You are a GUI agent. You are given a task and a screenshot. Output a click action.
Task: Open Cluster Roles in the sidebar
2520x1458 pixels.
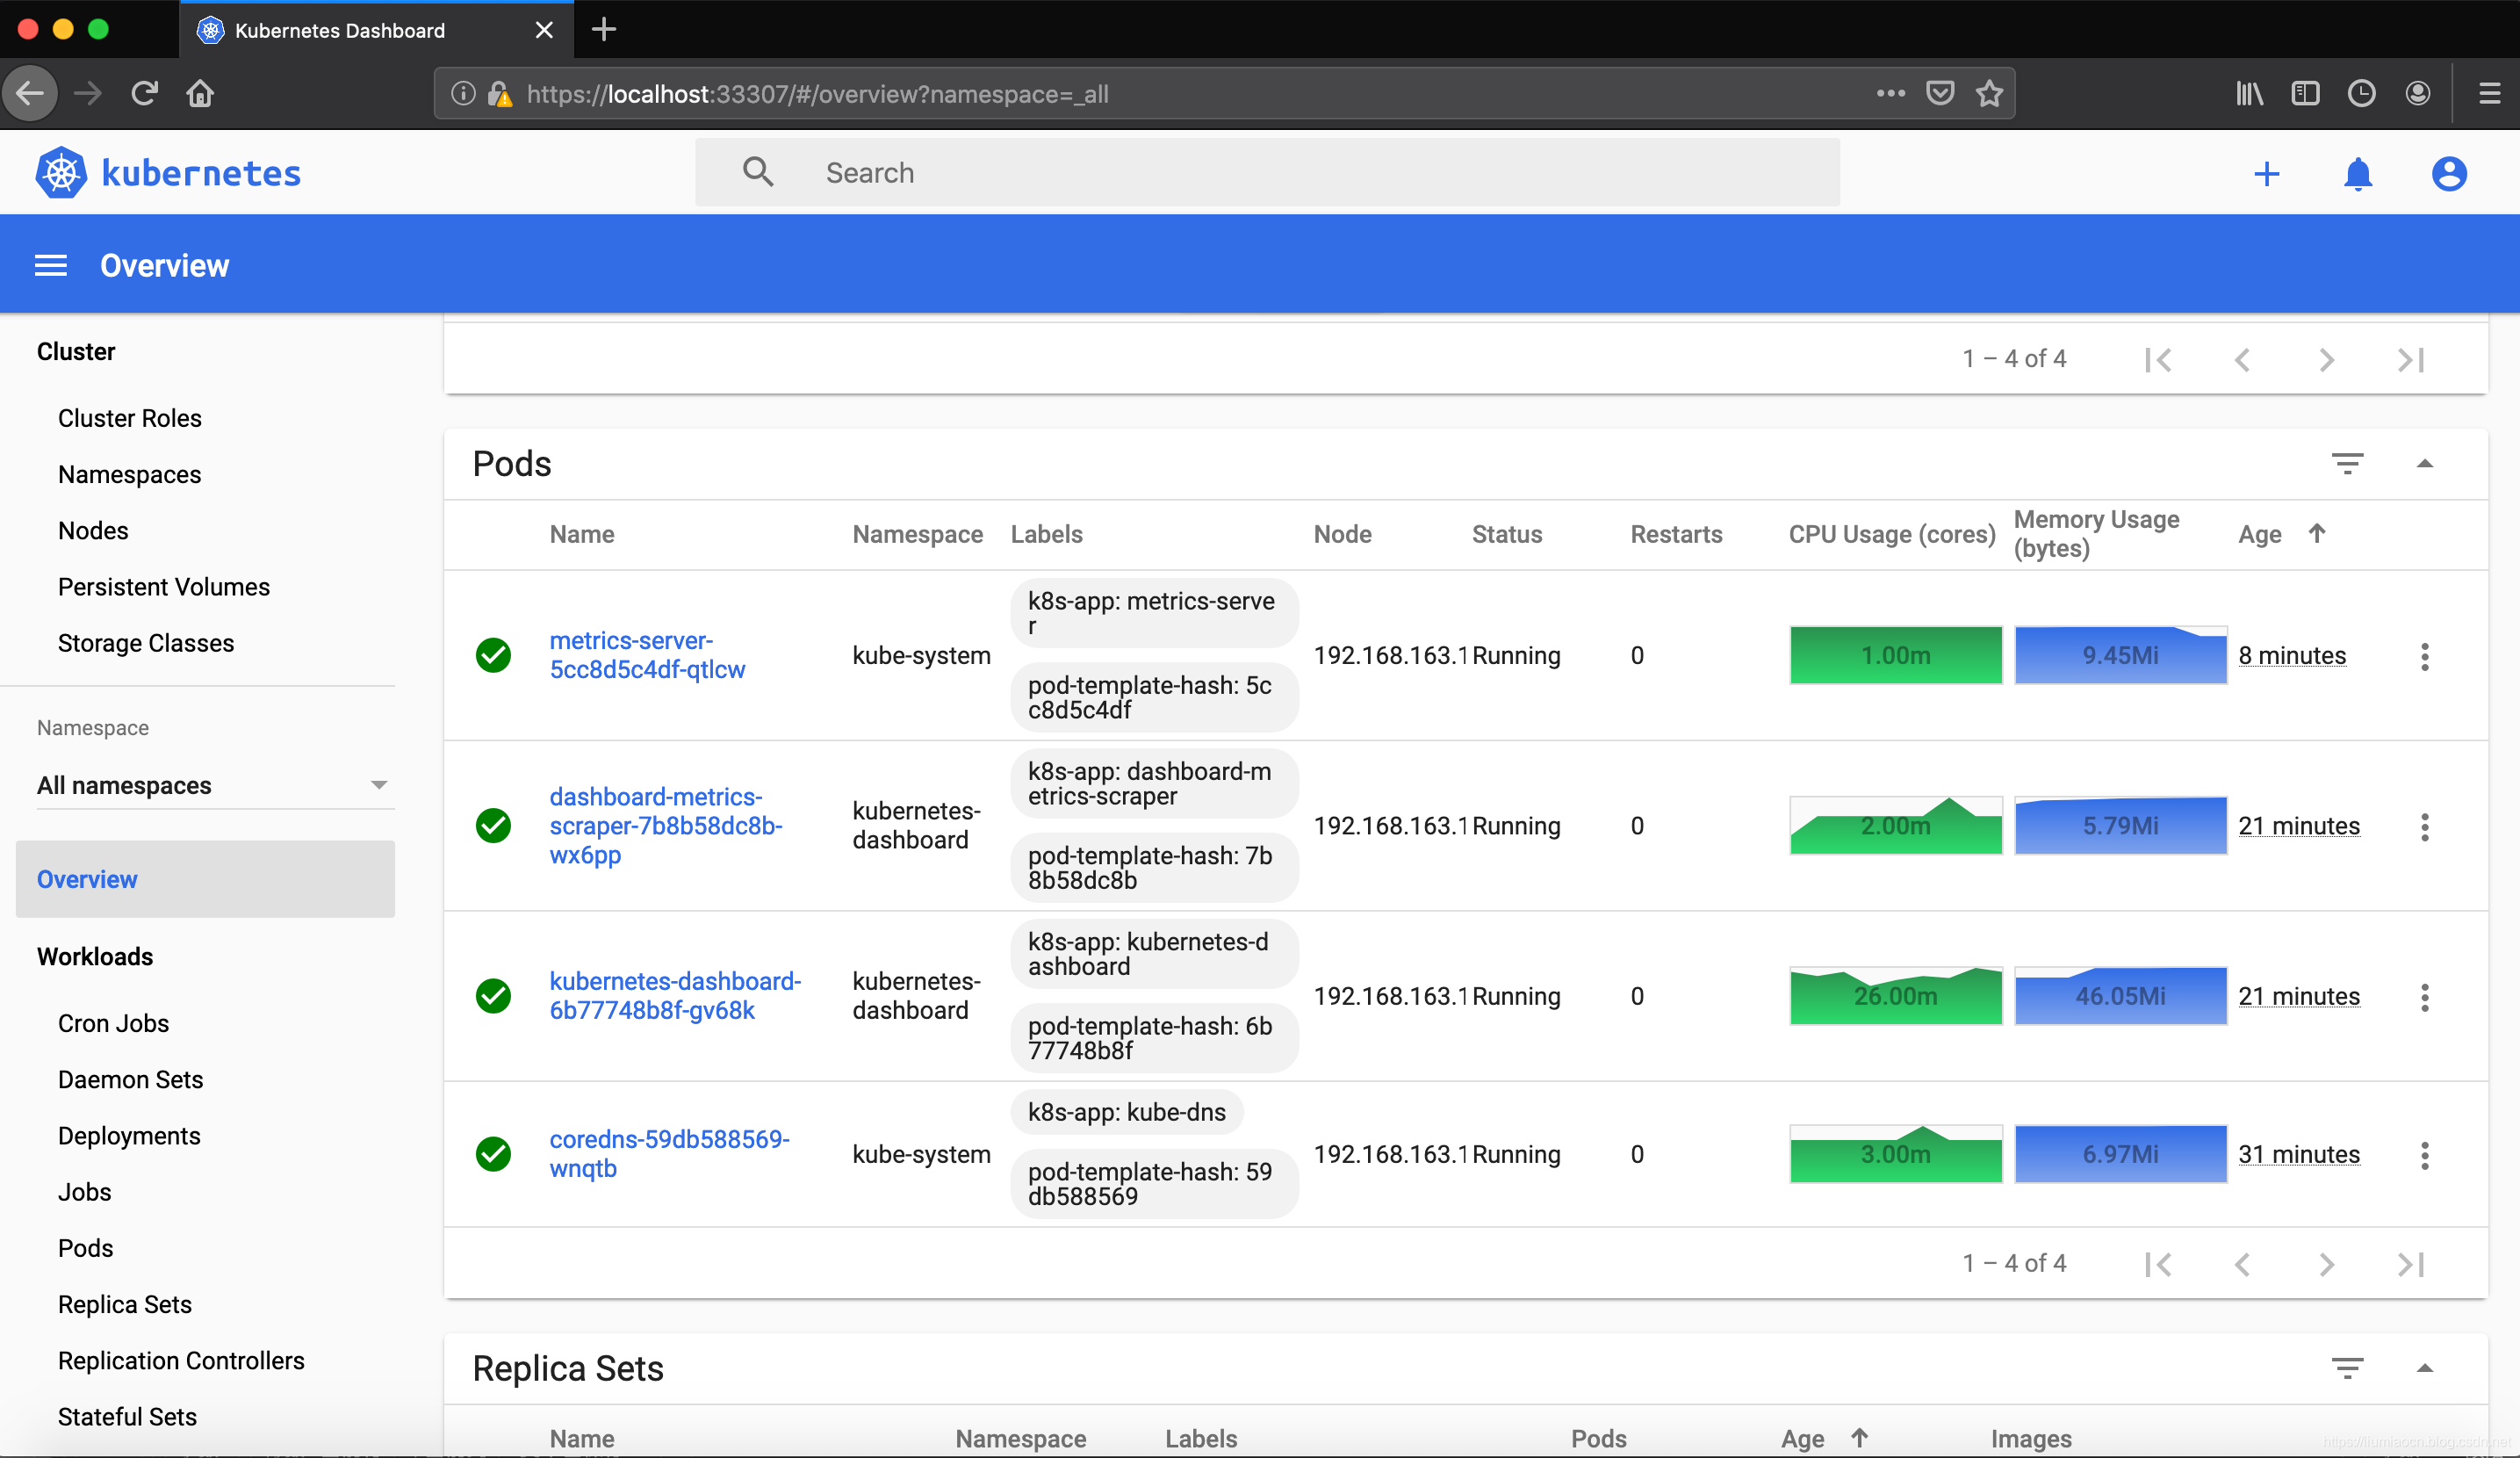click(130, 418)
